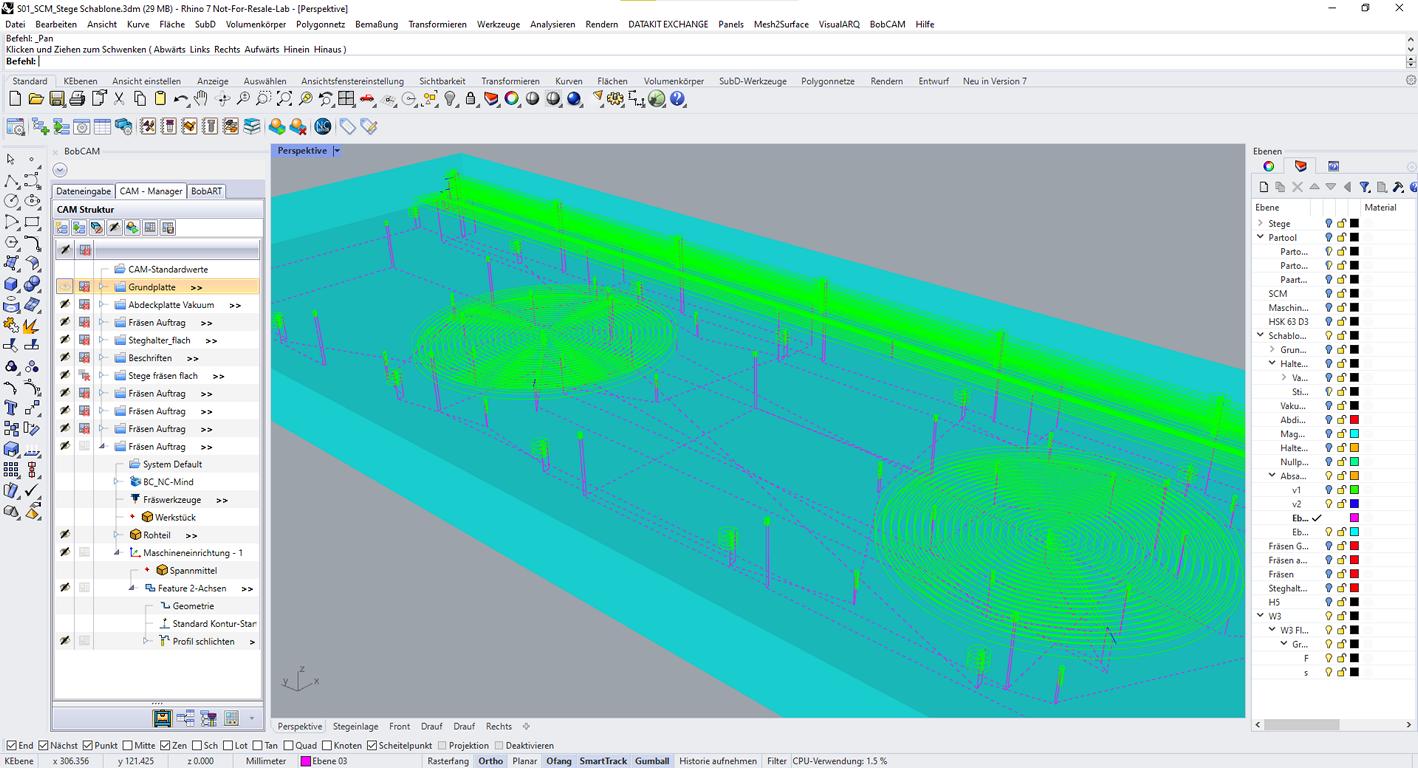Expand Abdeckplatte Vakuum tree node
This screenshot has width=1418, height=768.
[102, 305]
